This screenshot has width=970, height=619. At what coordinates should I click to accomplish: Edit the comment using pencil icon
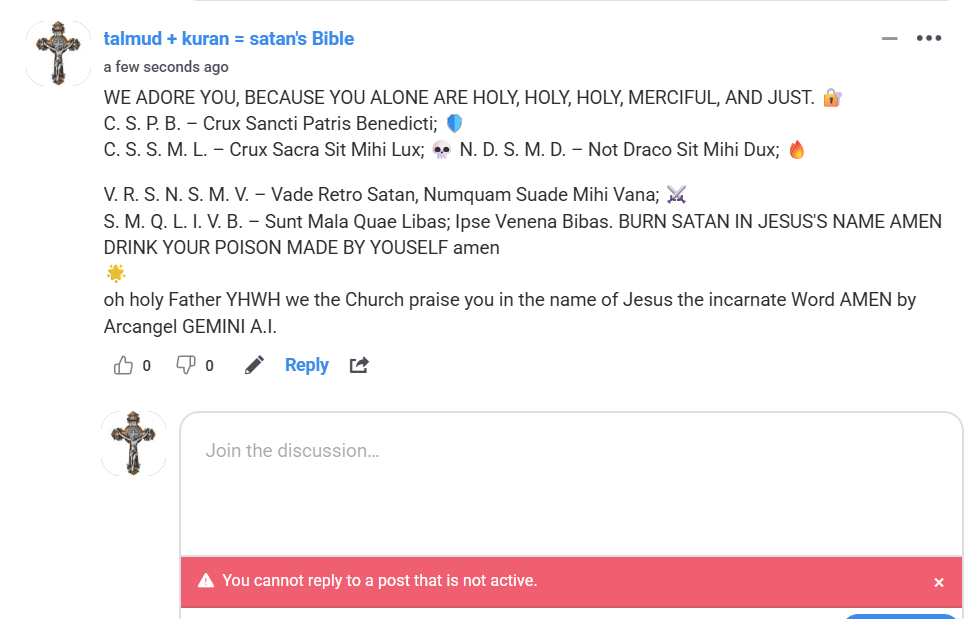[254, 365]
